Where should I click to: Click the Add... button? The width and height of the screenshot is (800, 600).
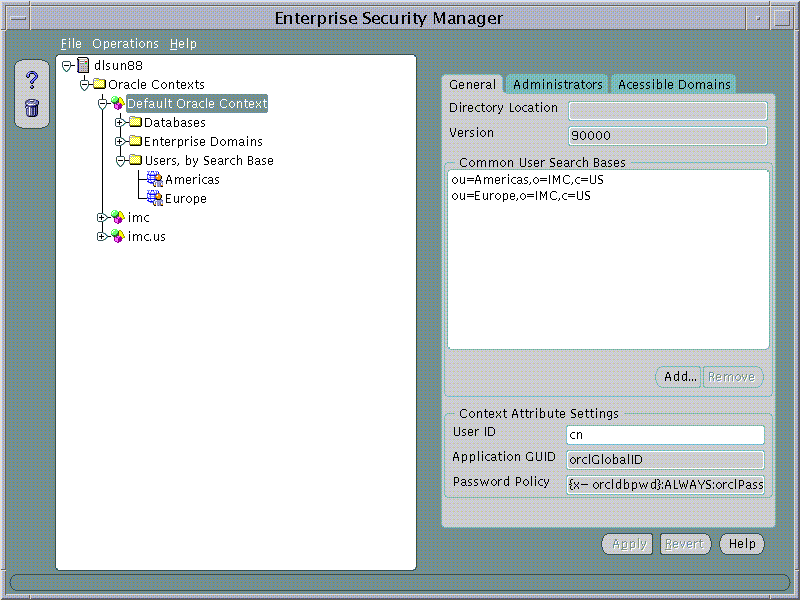680,377
